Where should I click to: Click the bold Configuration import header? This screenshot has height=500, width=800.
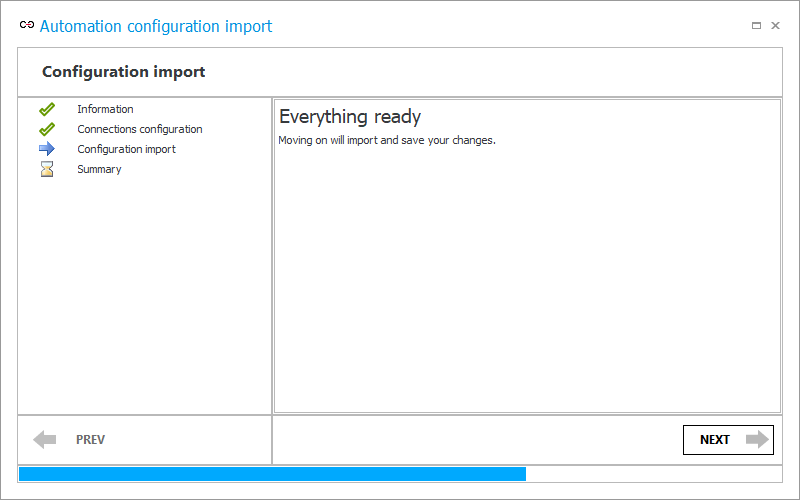(x=123, y=72)
